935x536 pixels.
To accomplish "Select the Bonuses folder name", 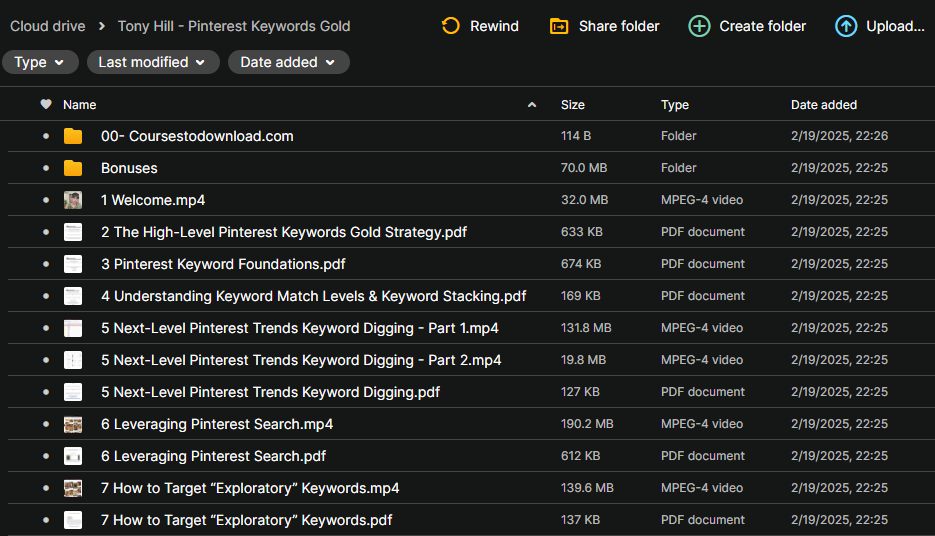I will (129, 168).
